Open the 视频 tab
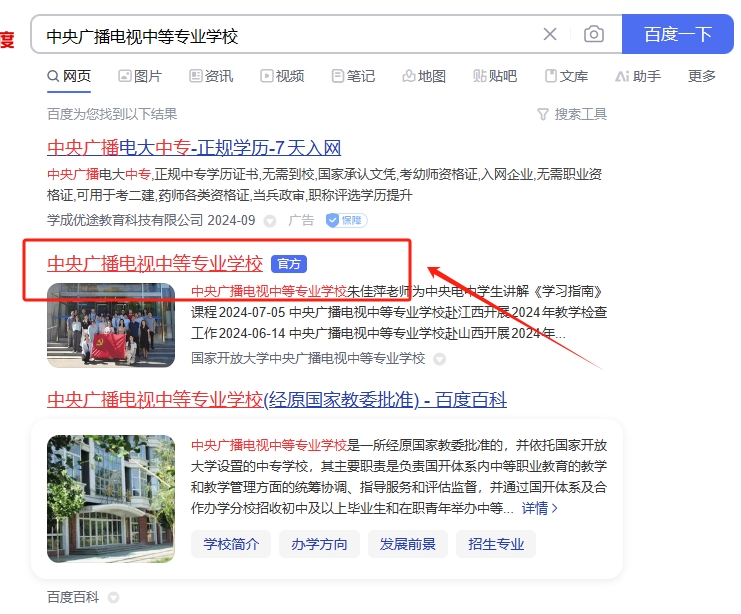The height and width of the screenshot is (614, 741). 282,76
